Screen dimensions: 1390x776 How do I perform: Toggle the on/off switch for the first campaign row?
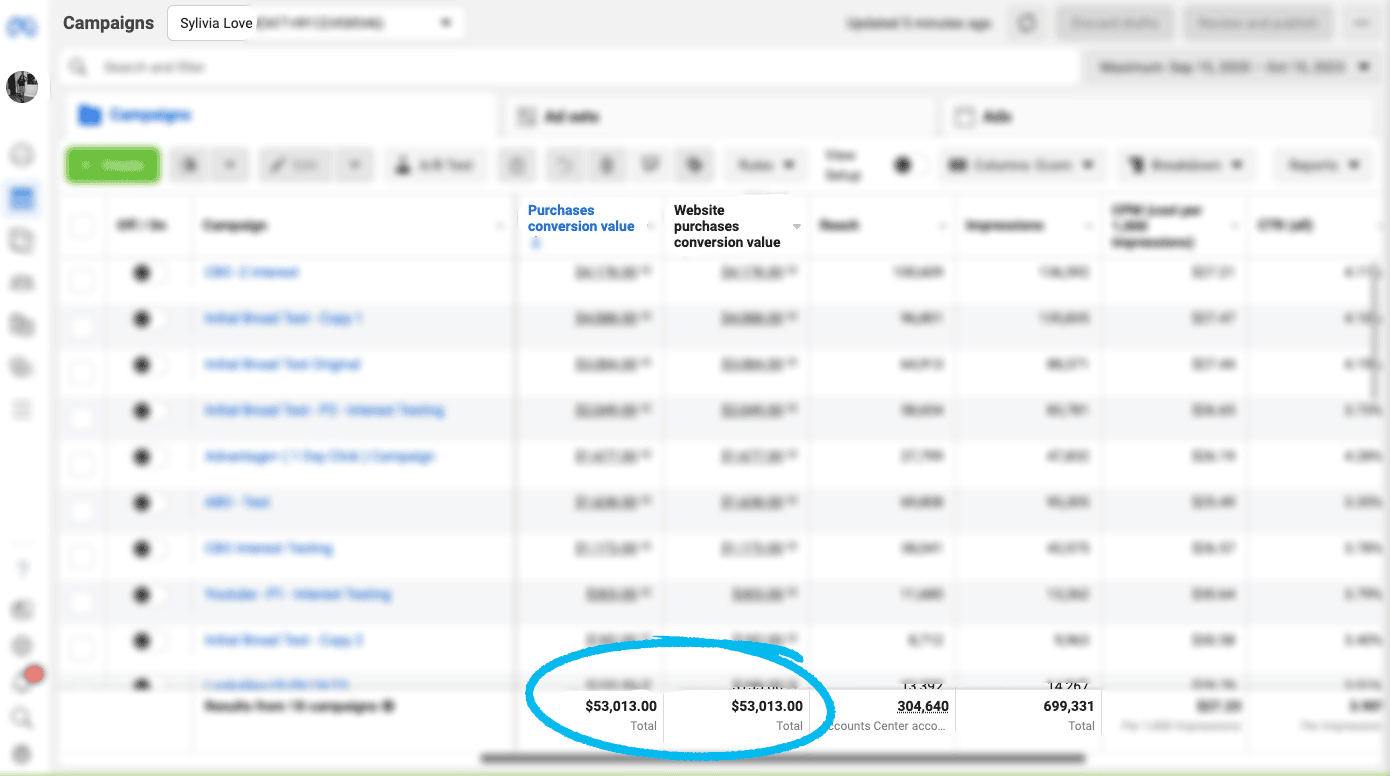point(148,273)
